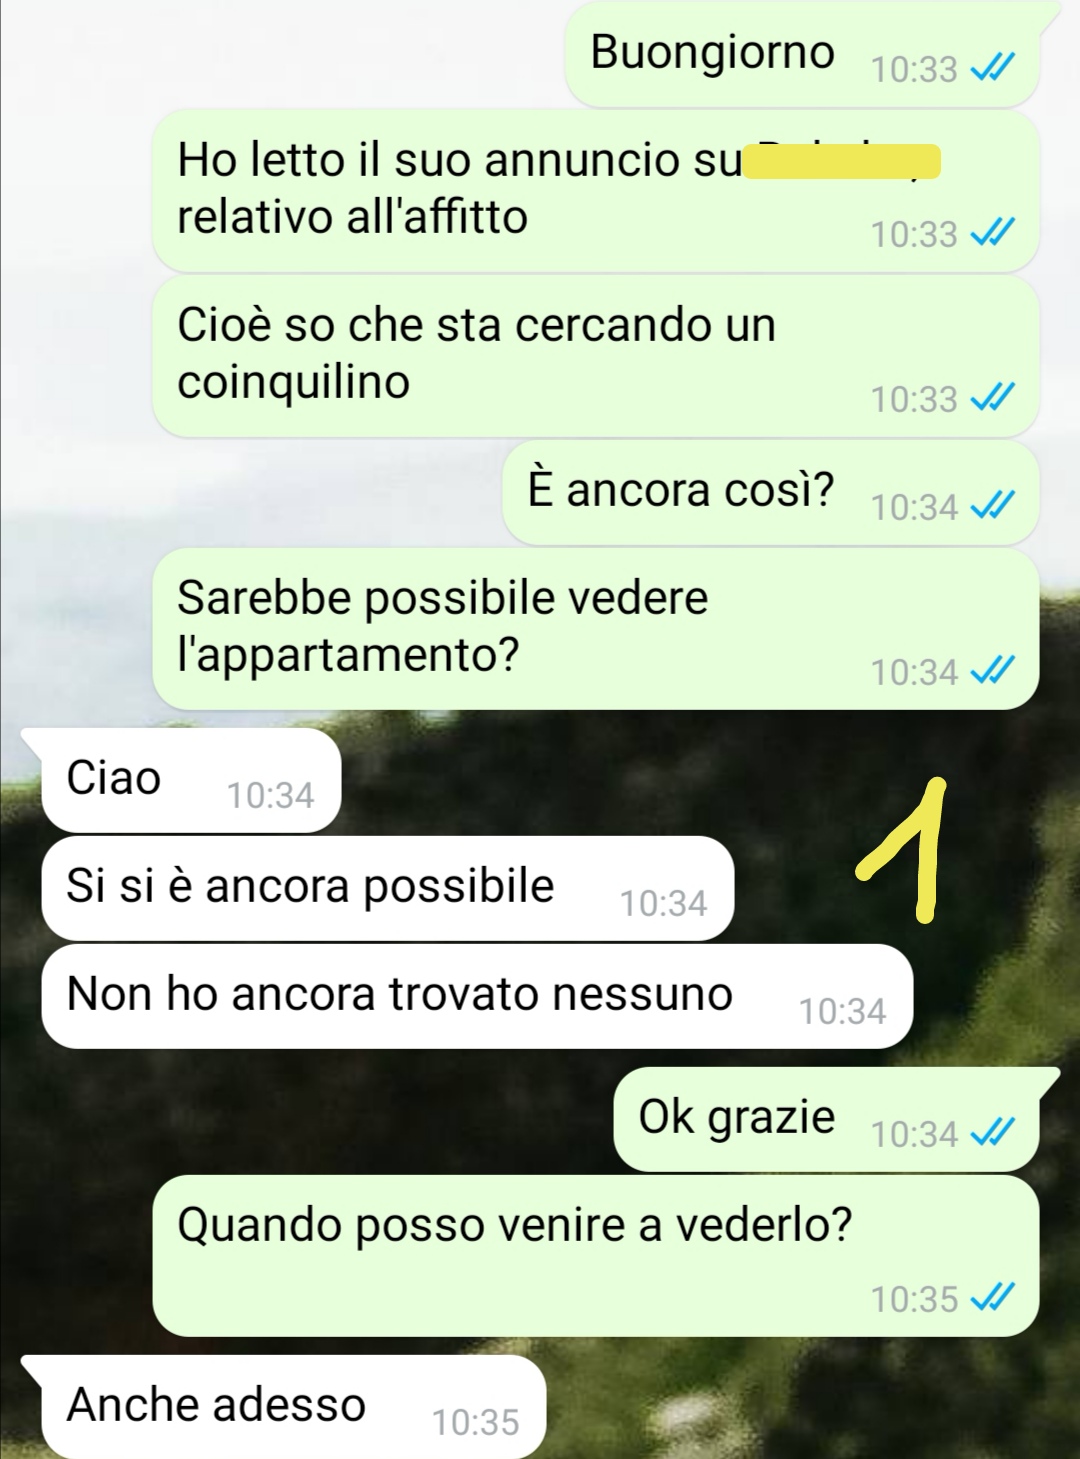Select 'Si si è ancora possibile' message
The image size is (1080, 1459).
click(x=388, y=888)
